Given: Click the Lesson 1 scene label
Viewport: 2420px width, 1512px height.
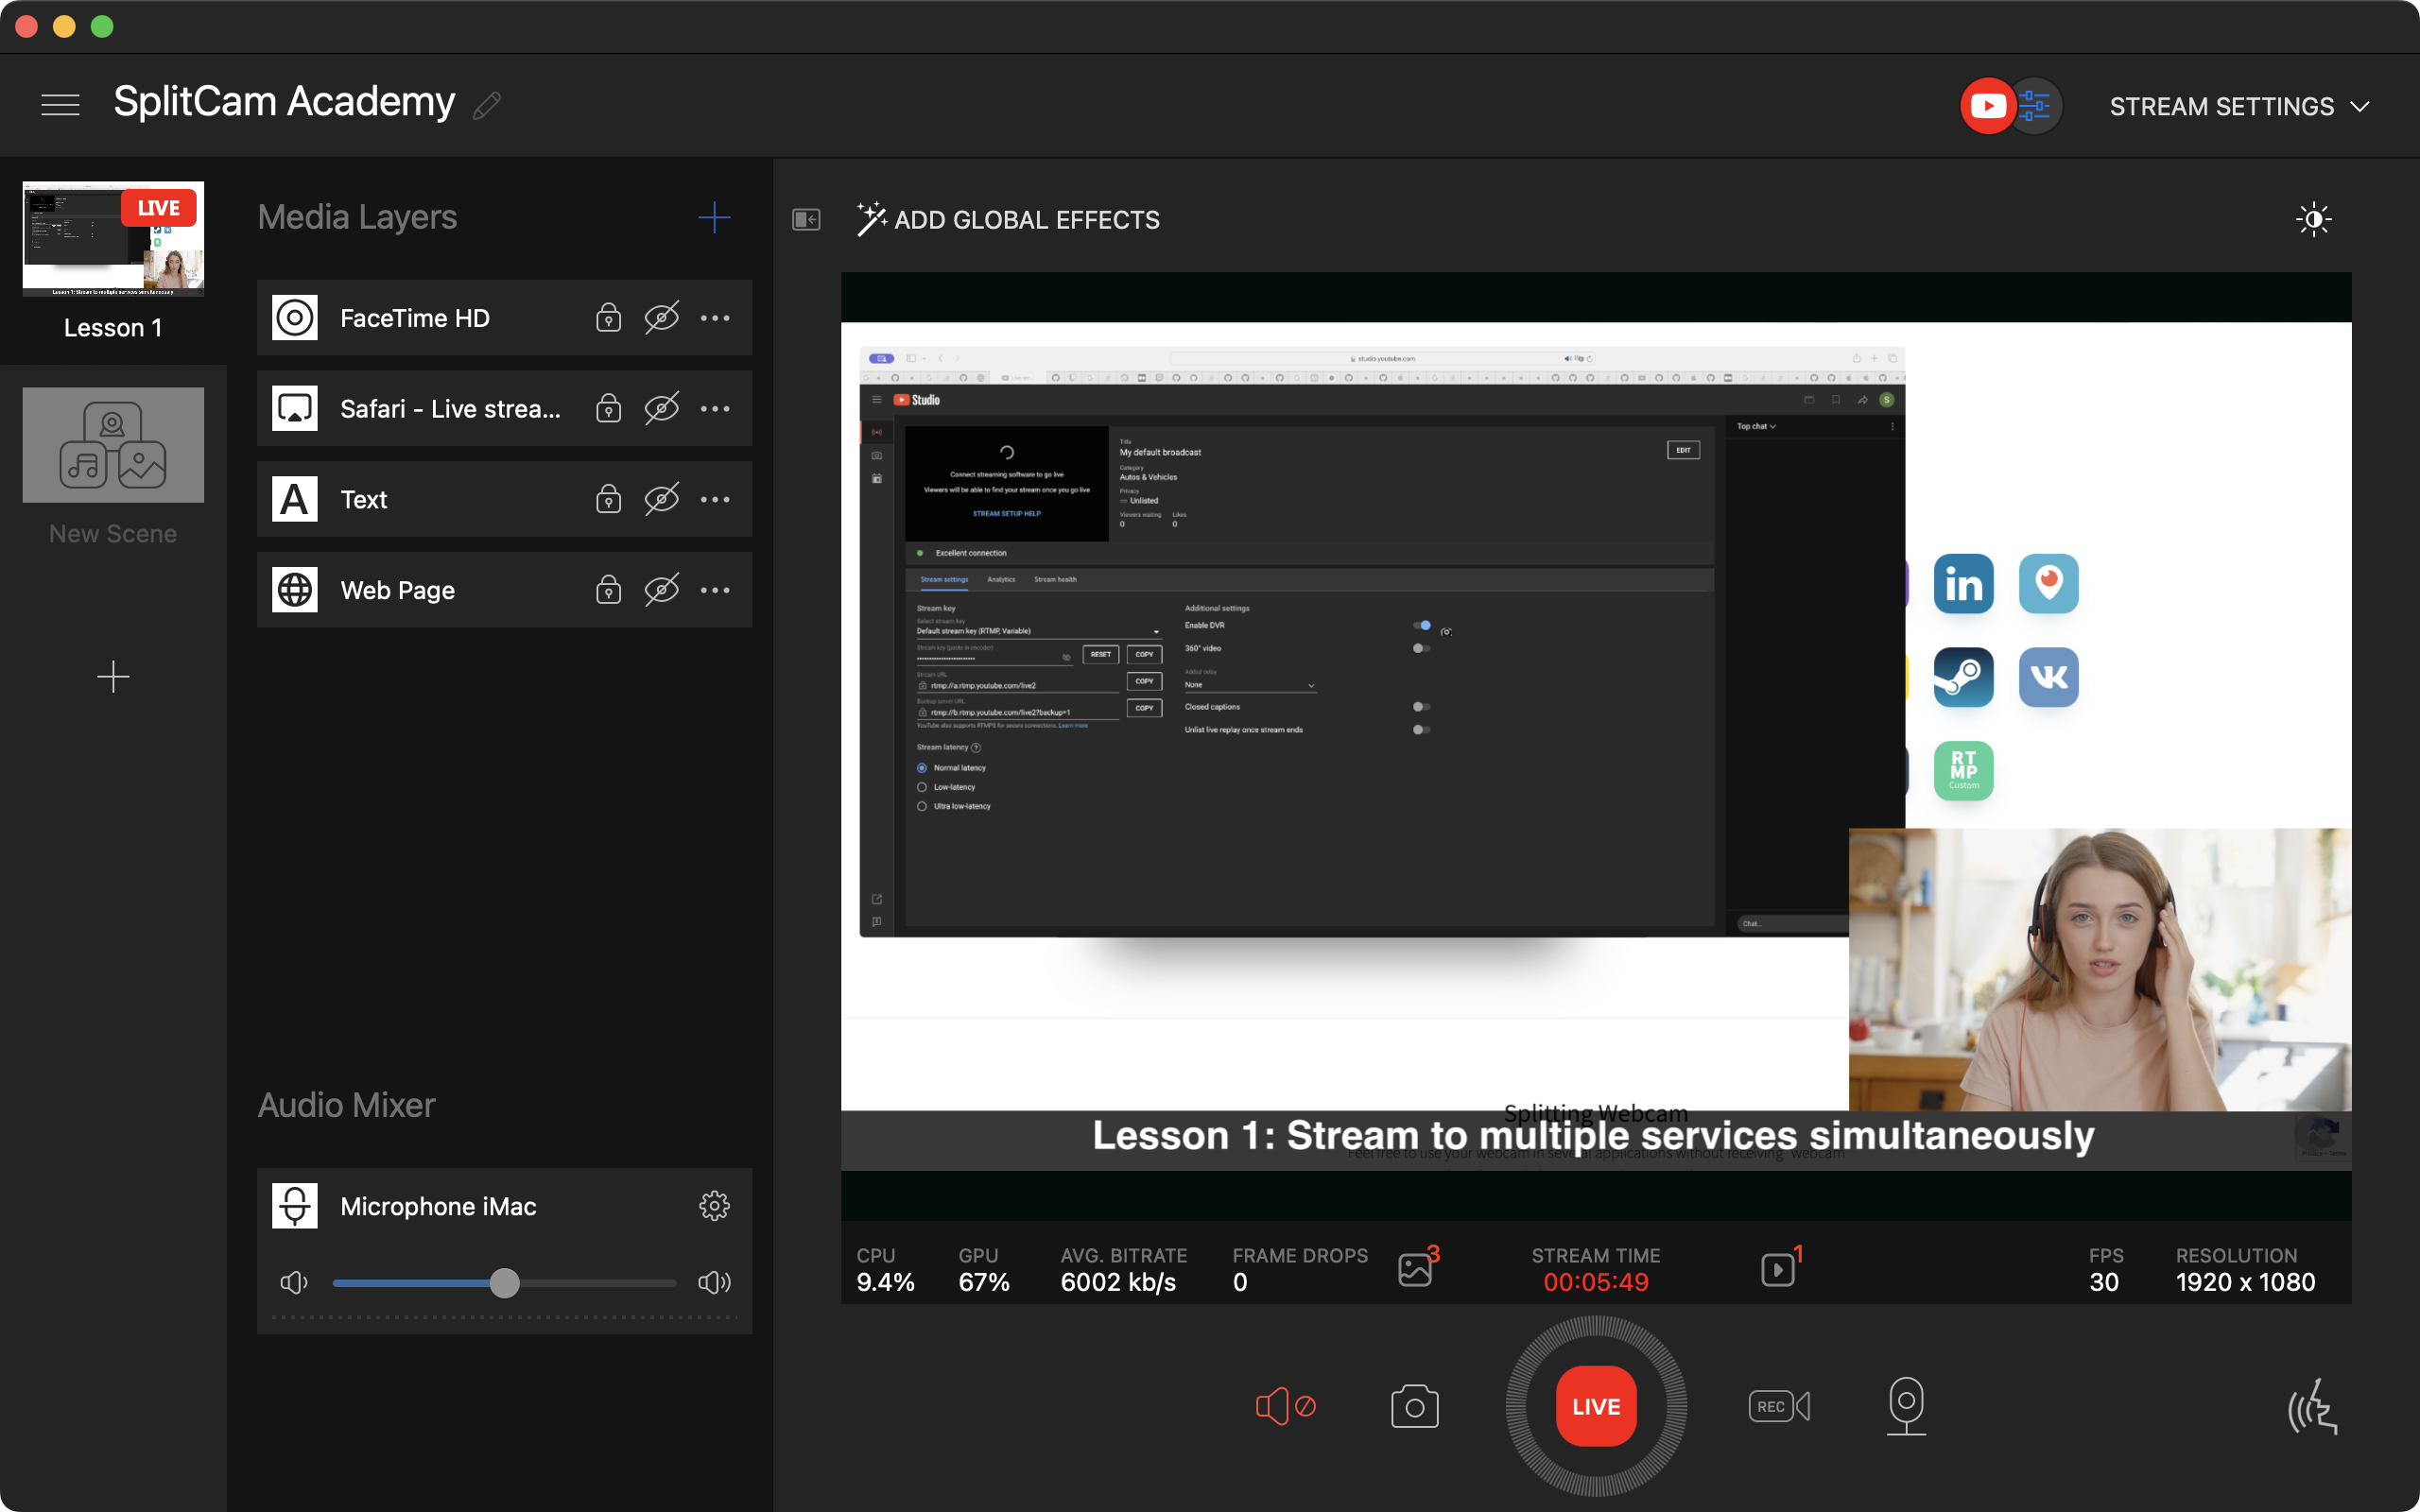Looking at the screenshot, I should [113, 328].
